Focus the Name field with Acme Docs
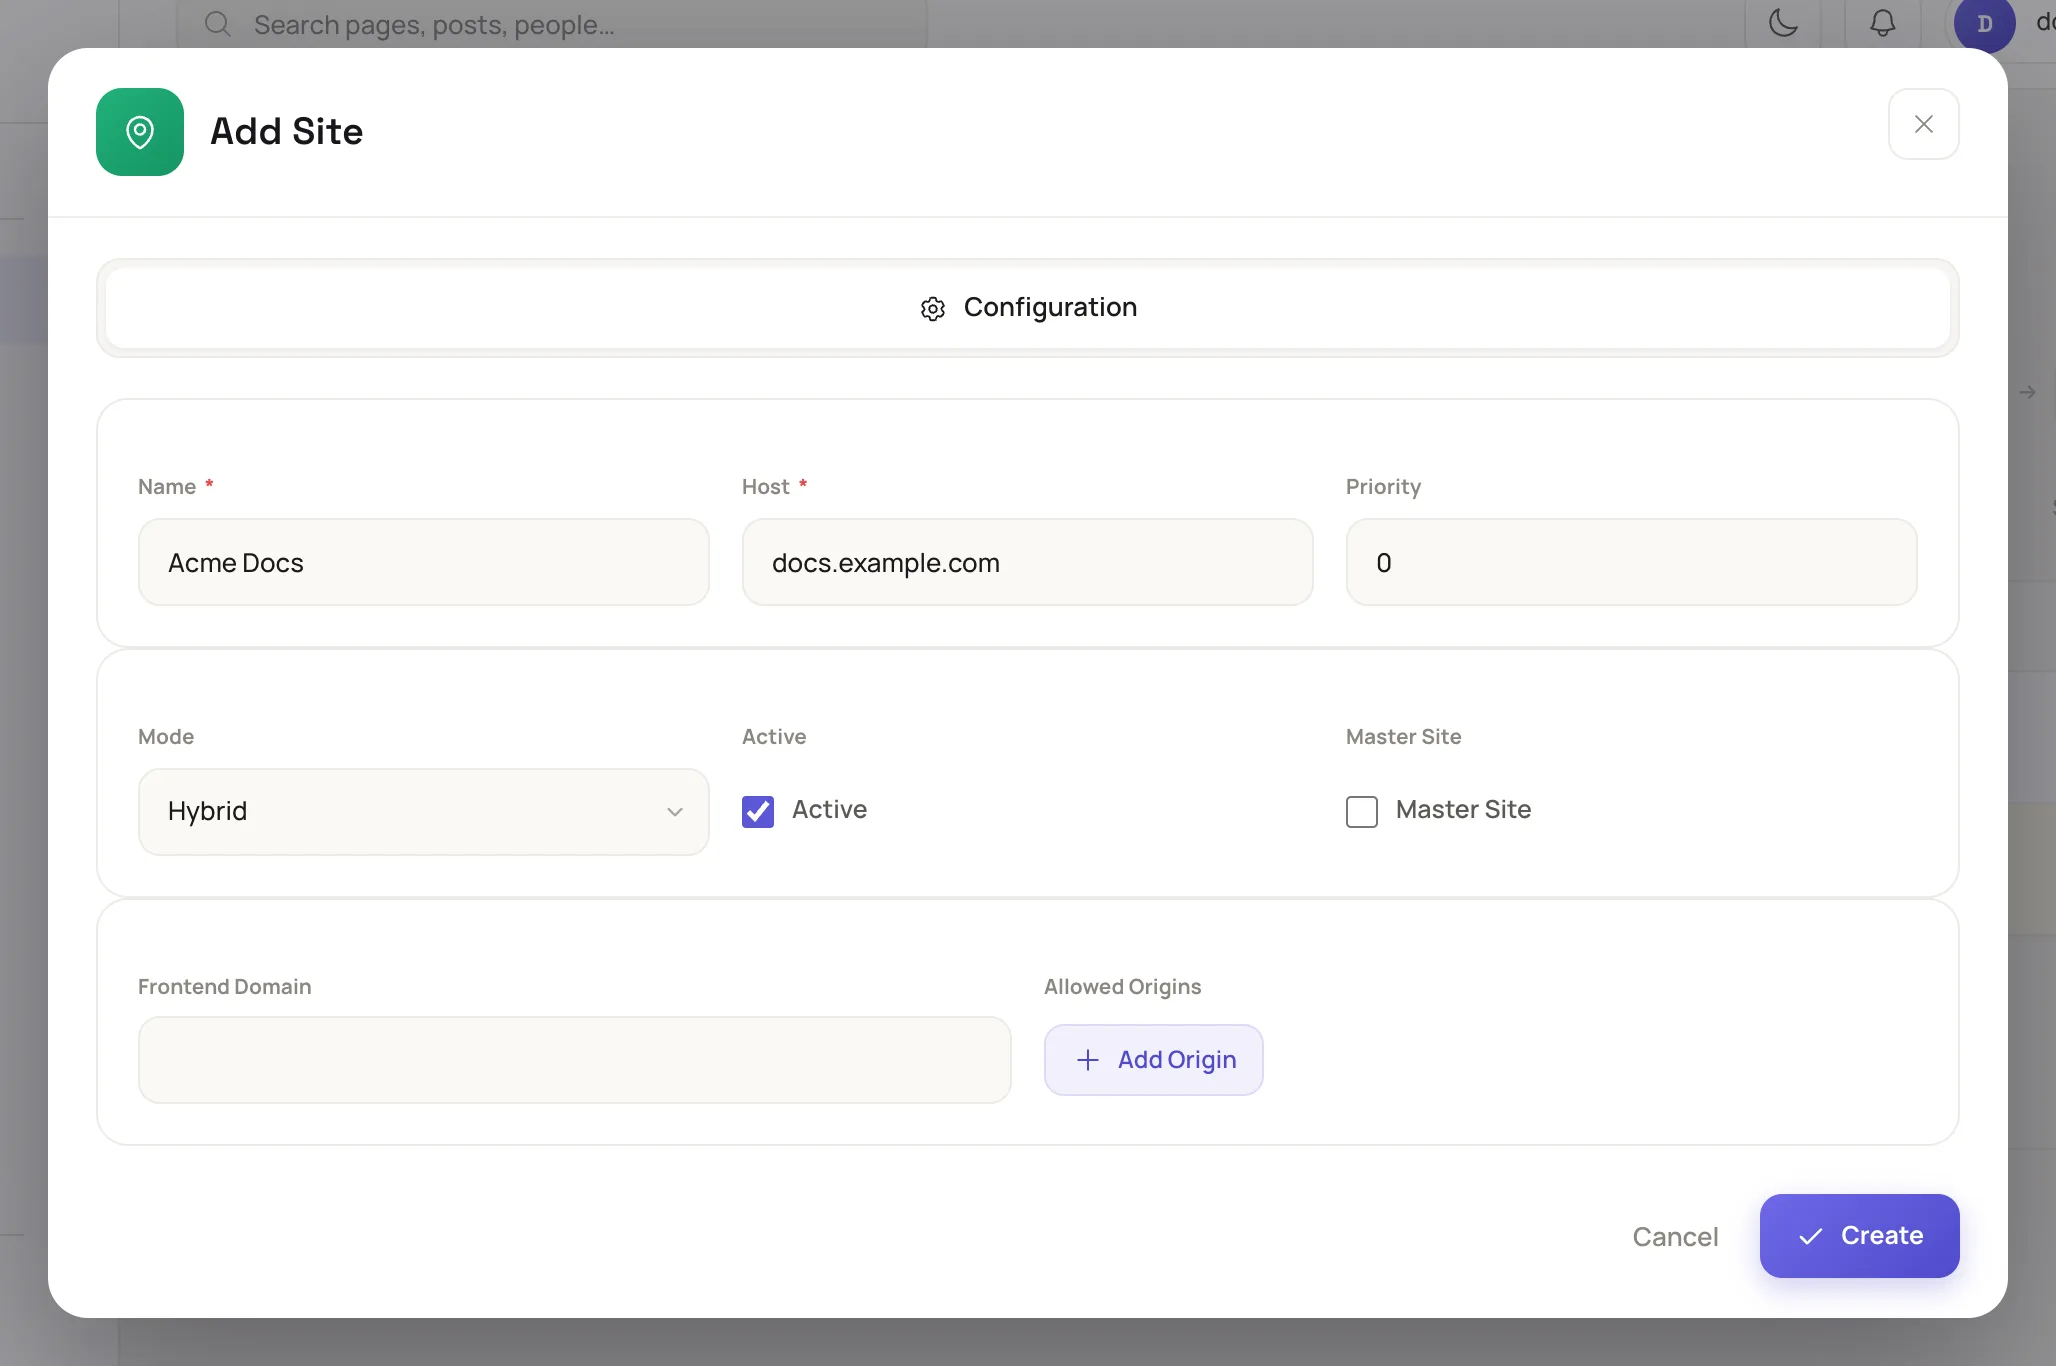 pos(424,562)
